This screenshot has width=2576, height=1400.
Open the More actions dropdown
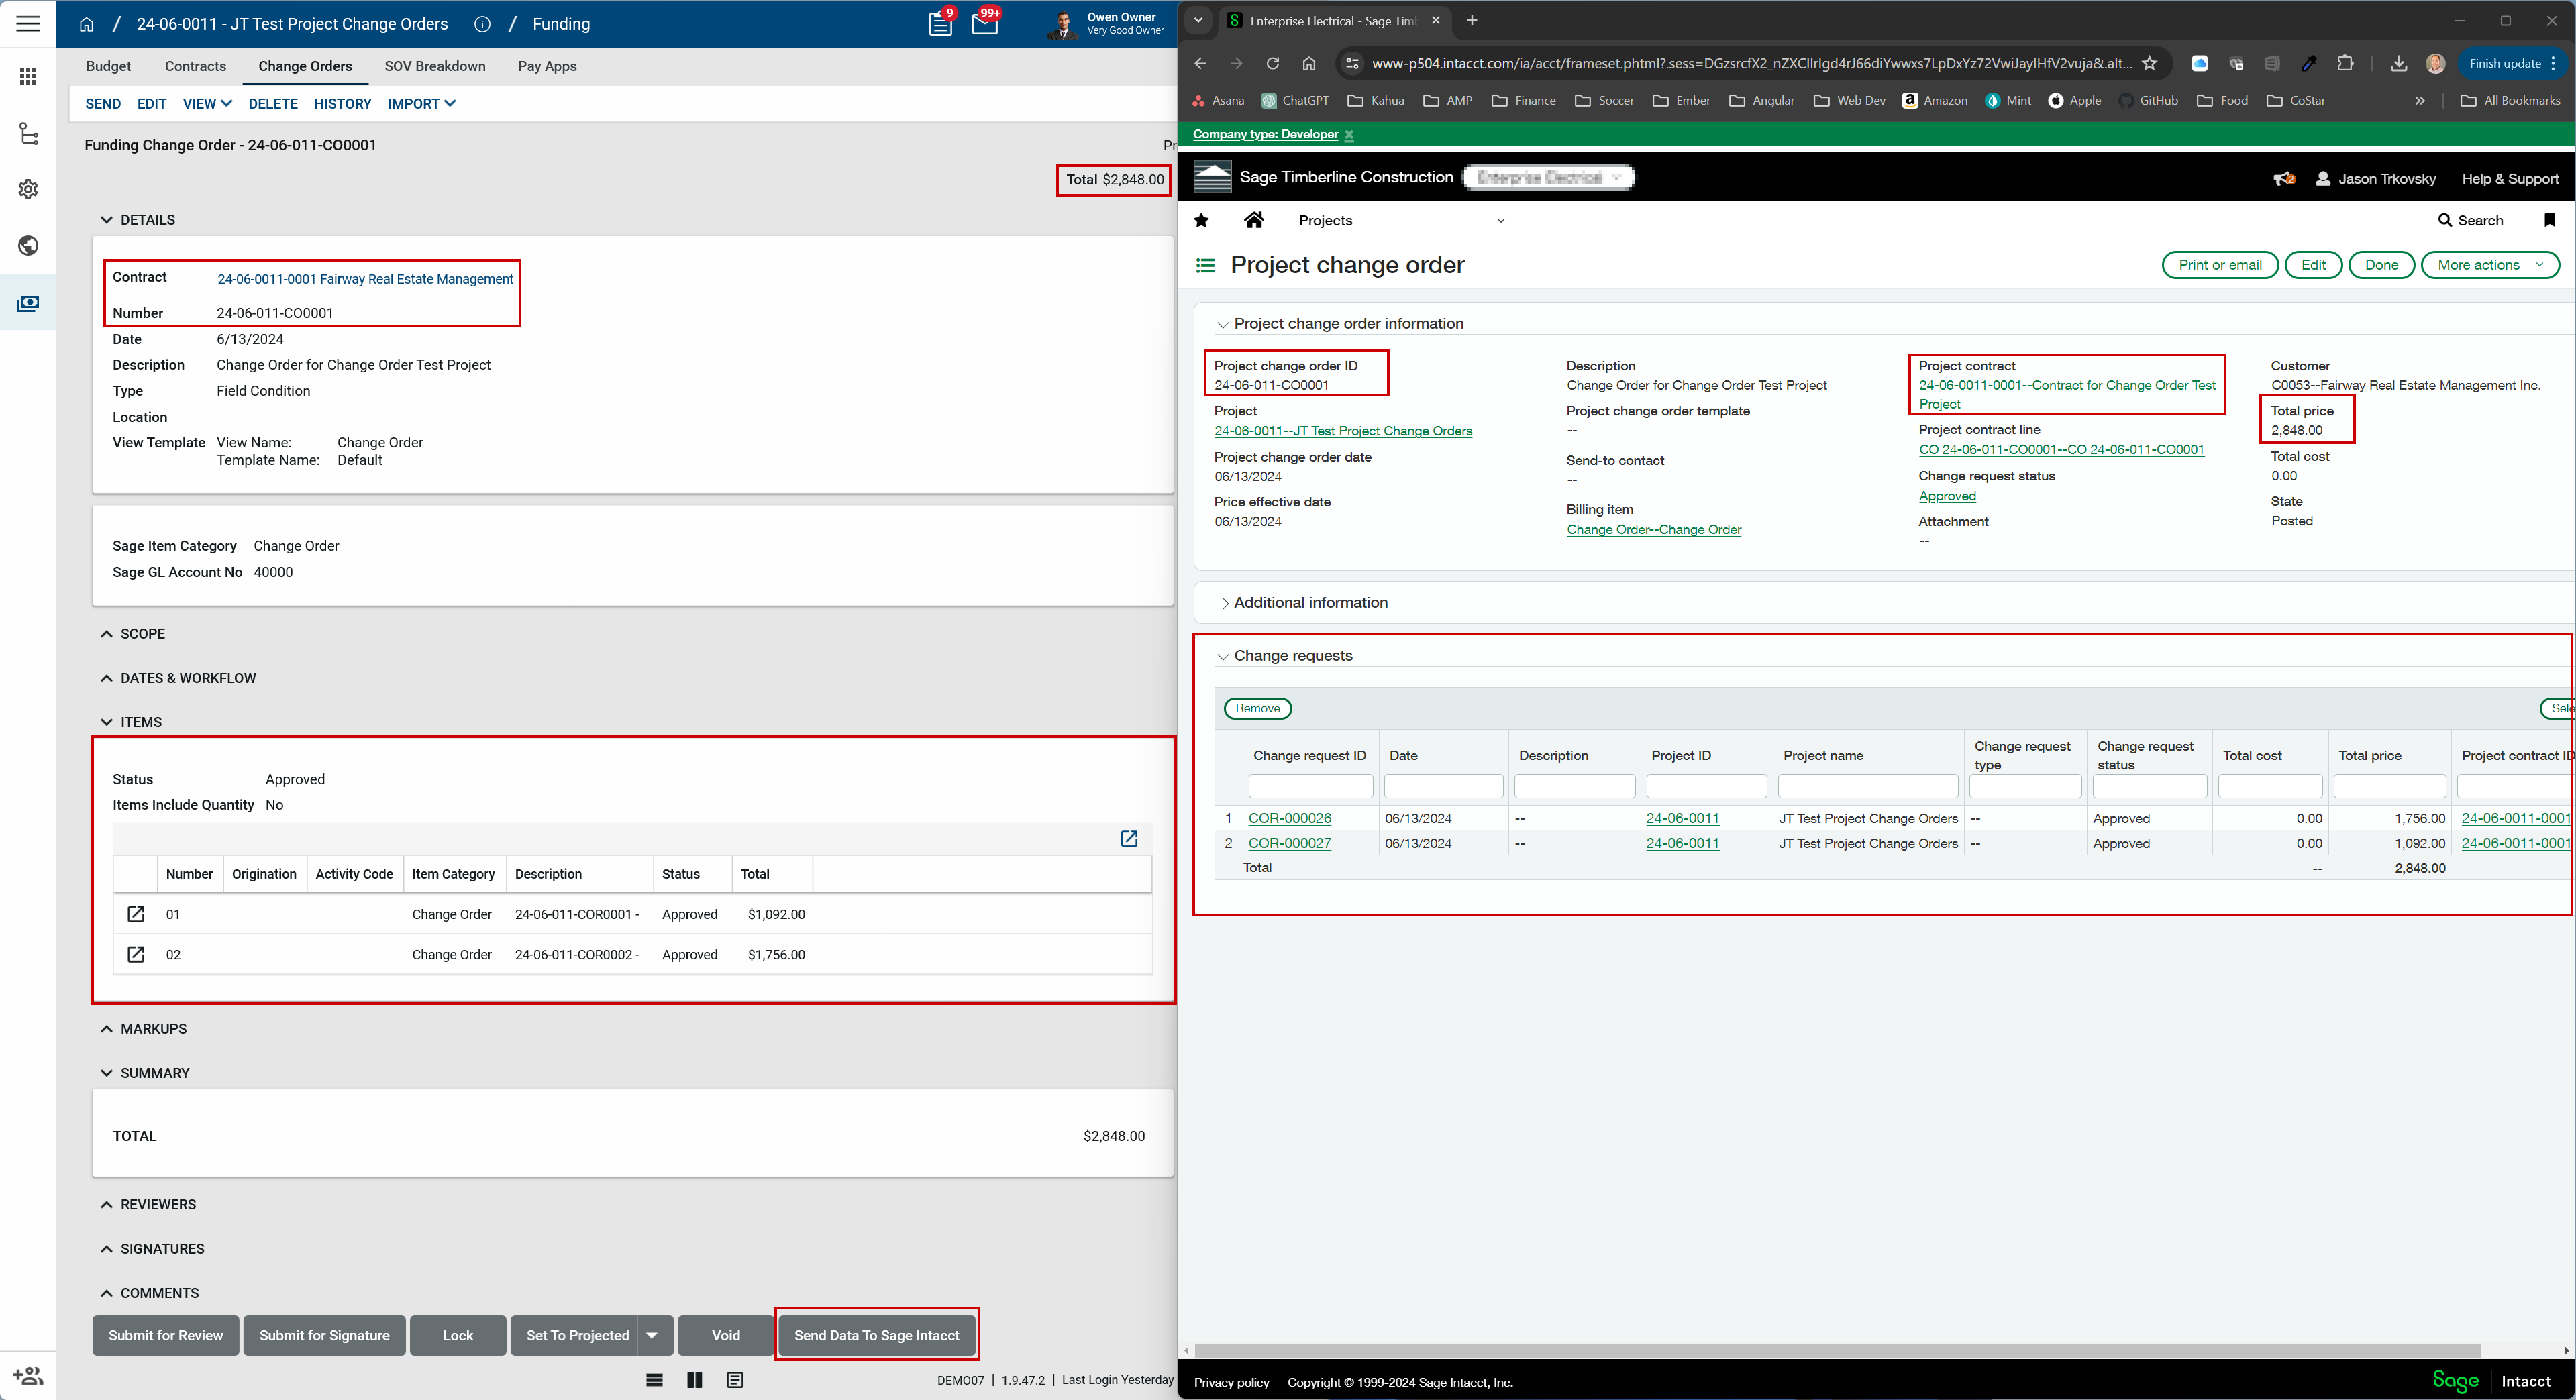click(x=2489, y=265)
